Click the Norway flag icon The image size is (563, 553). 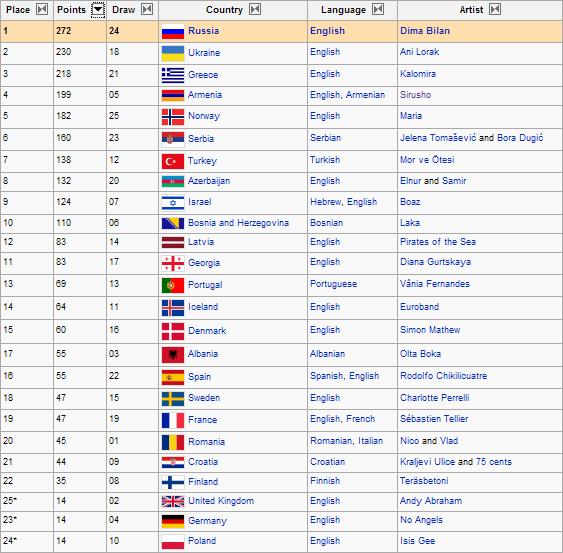pos(173,117)
